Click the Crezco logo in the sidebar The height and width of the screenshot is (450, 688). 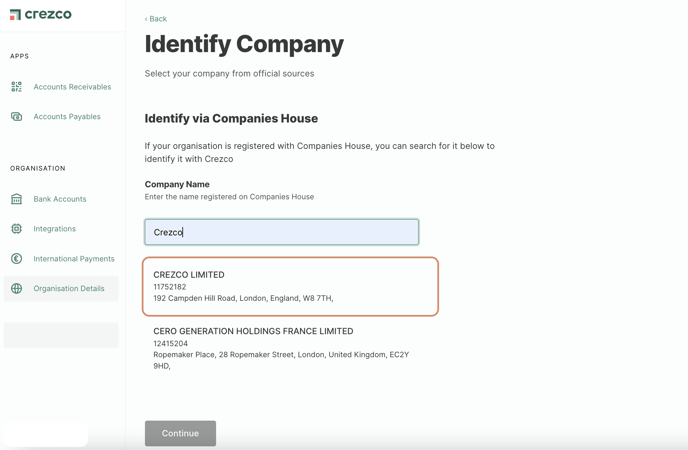(x=40, y=14)
